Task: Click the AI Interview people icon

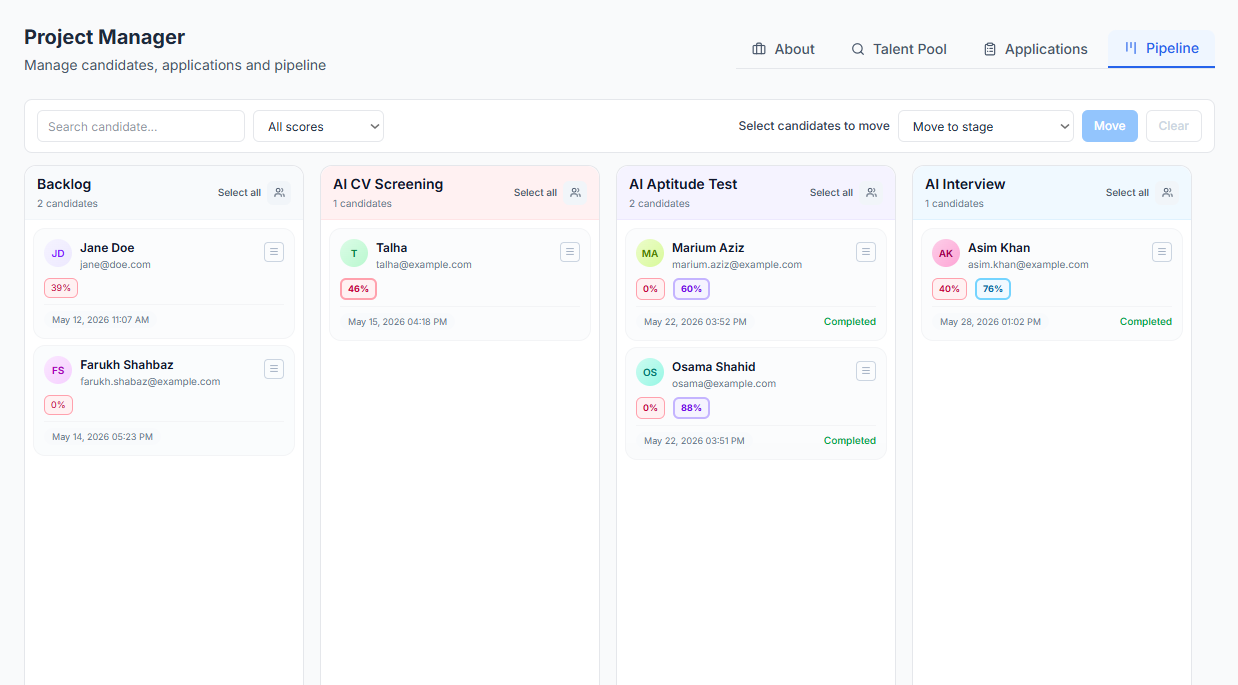Action: (1167, 193)
